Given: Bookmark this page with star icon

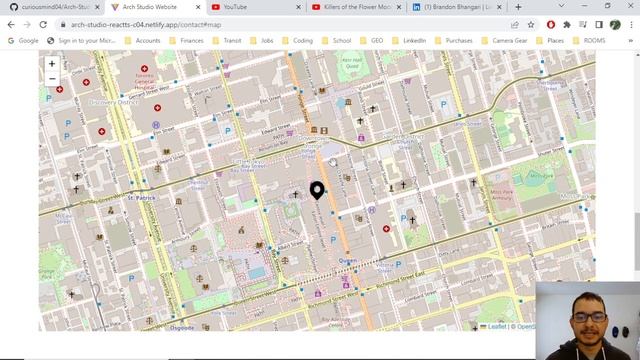Looking at the screenshot, I should point(531,25).
